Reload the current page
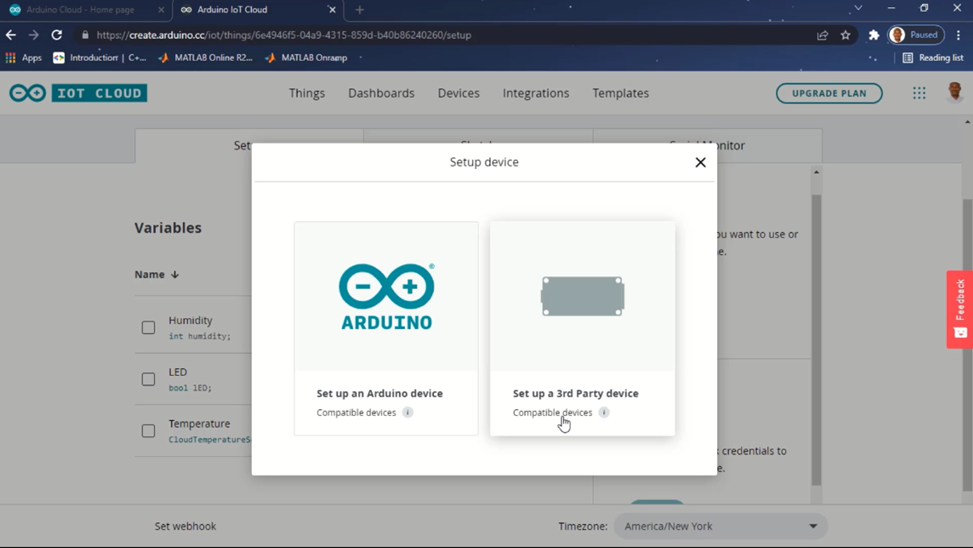This screenshot has height=548, width=973. (x=56, y=35)
